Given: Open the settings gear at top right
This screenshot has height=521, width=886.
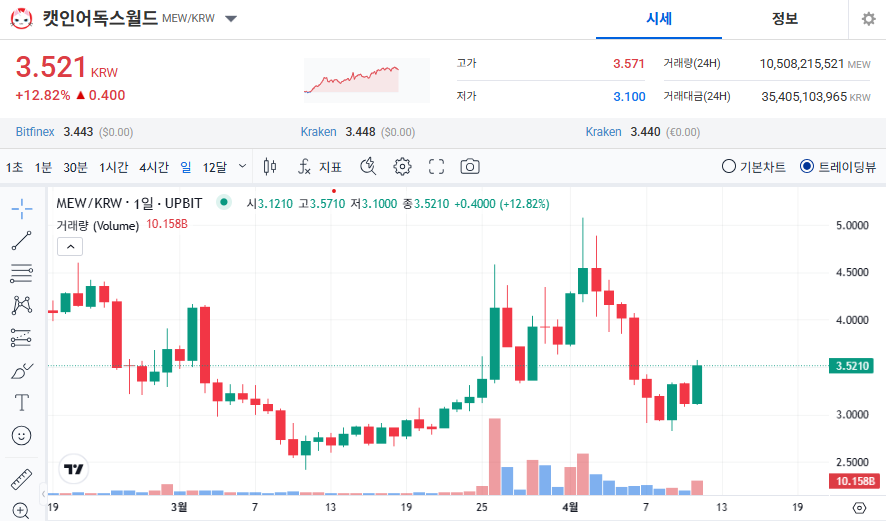Looking at the screenshot, I should point(868,19).
